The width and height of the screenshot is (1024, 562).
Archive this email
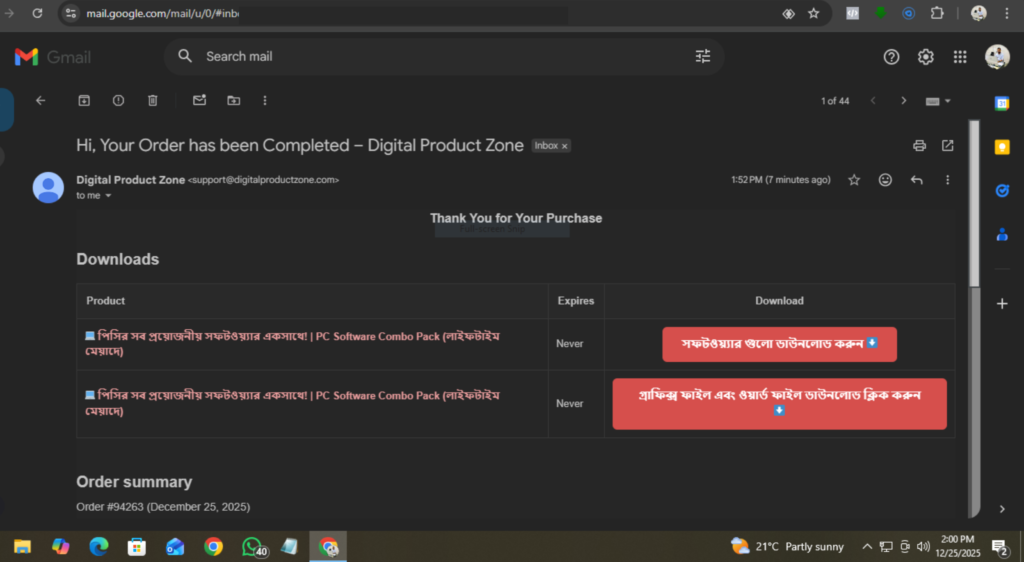pos(85,100)
